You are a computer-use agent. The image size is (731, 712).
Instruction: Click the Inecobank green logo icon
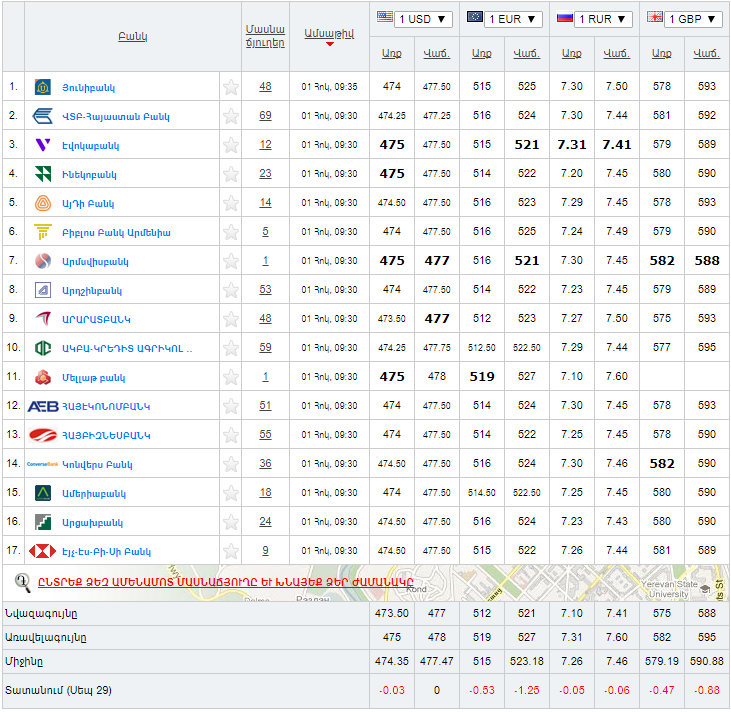click(x=43, y=174)
